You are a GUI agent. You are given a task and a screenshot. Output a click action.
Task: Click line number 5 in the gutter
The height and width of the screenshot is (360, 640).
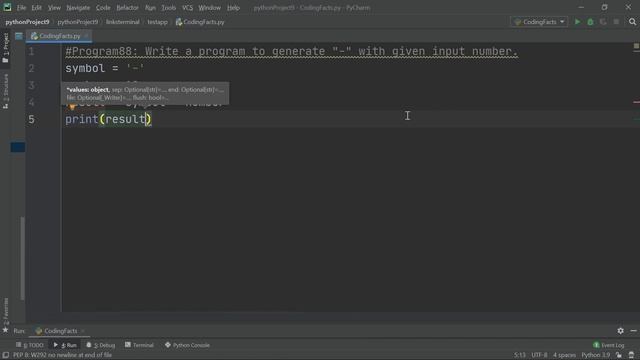(31, 119)
